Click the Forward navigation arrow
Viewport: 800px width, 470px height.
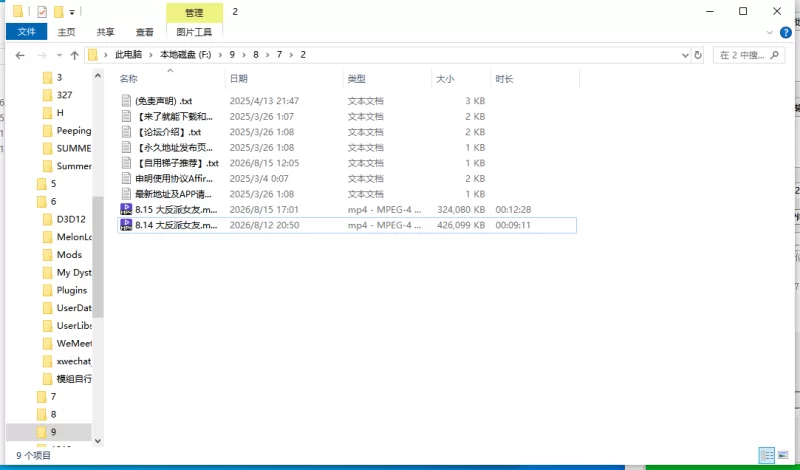[42, 55]
